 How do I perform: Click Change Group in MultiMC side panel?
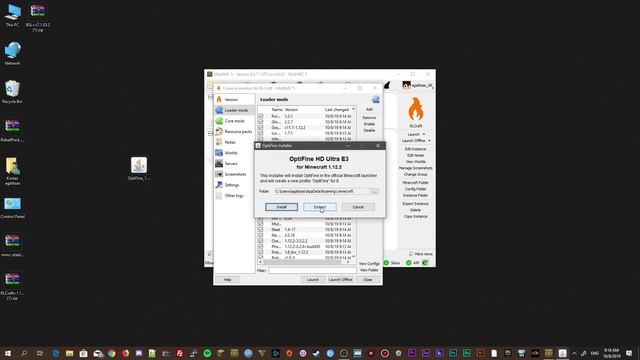point(416,175)
